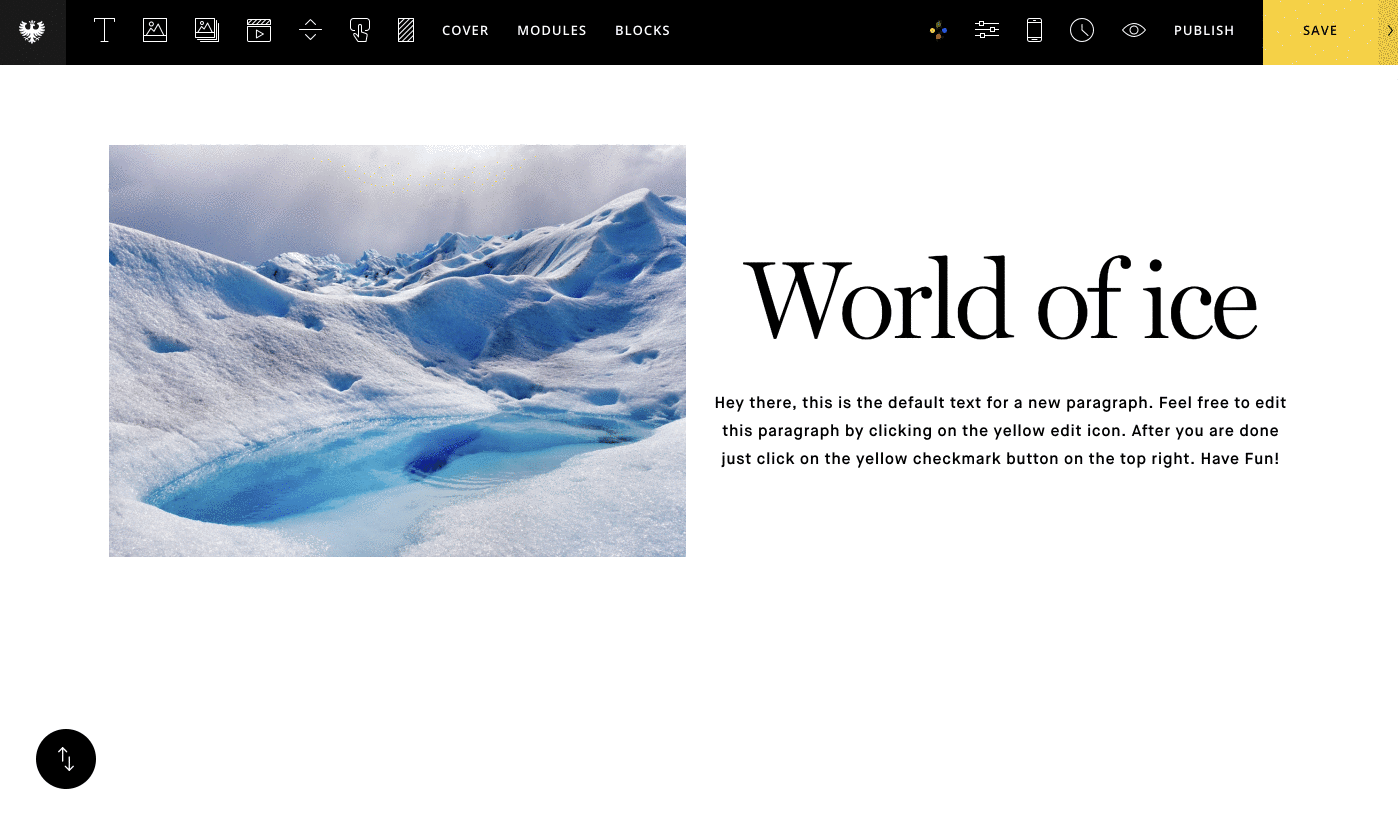The height and width of the screenshot is (826, 1398).
Task: Expand the arrow next to Save
Action: pos(1390,31)
